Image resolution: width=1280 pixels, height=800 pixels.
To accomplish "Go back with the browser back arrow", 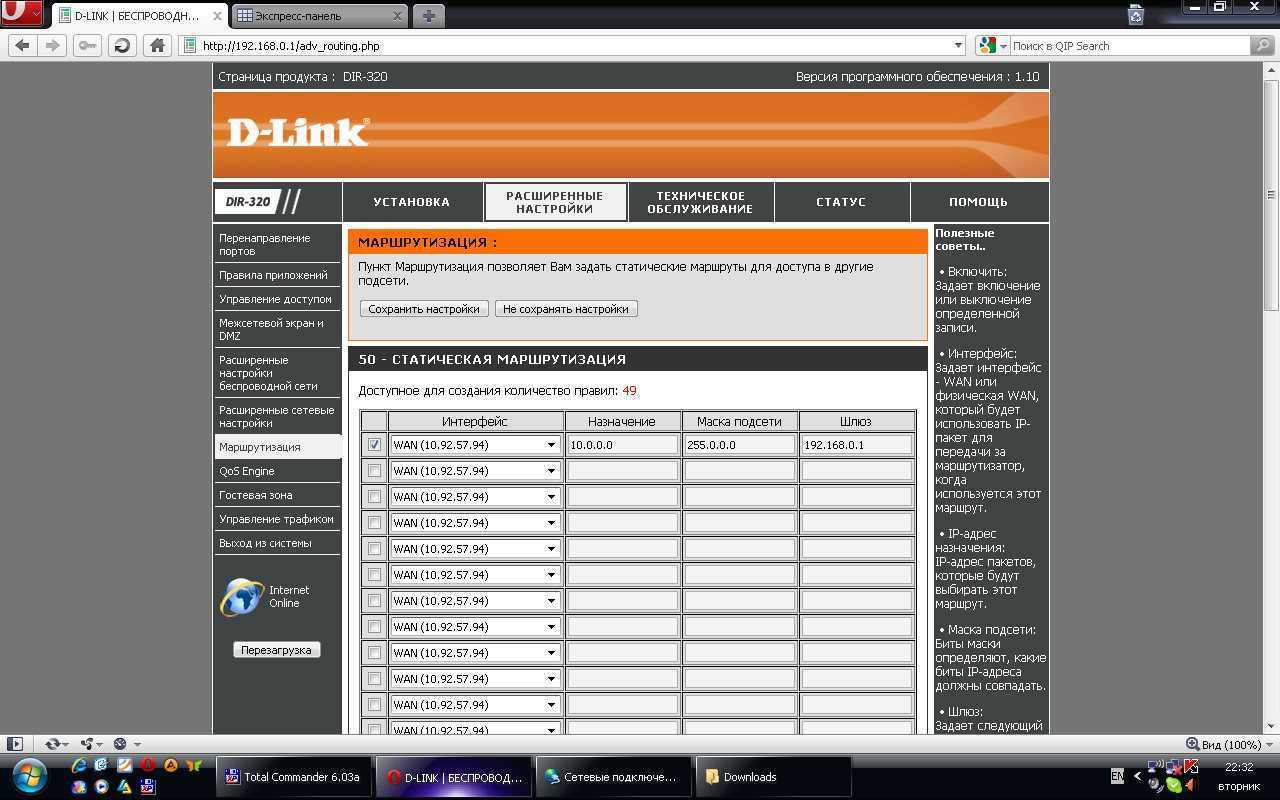I will pyautogui.click(x=23, y=45).
